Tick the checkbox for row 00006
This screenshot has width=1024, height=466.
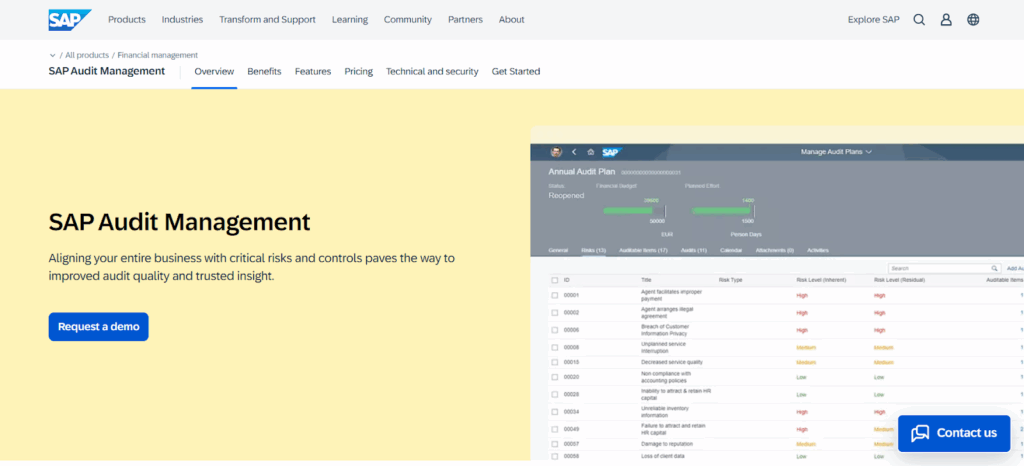point(554,330)
